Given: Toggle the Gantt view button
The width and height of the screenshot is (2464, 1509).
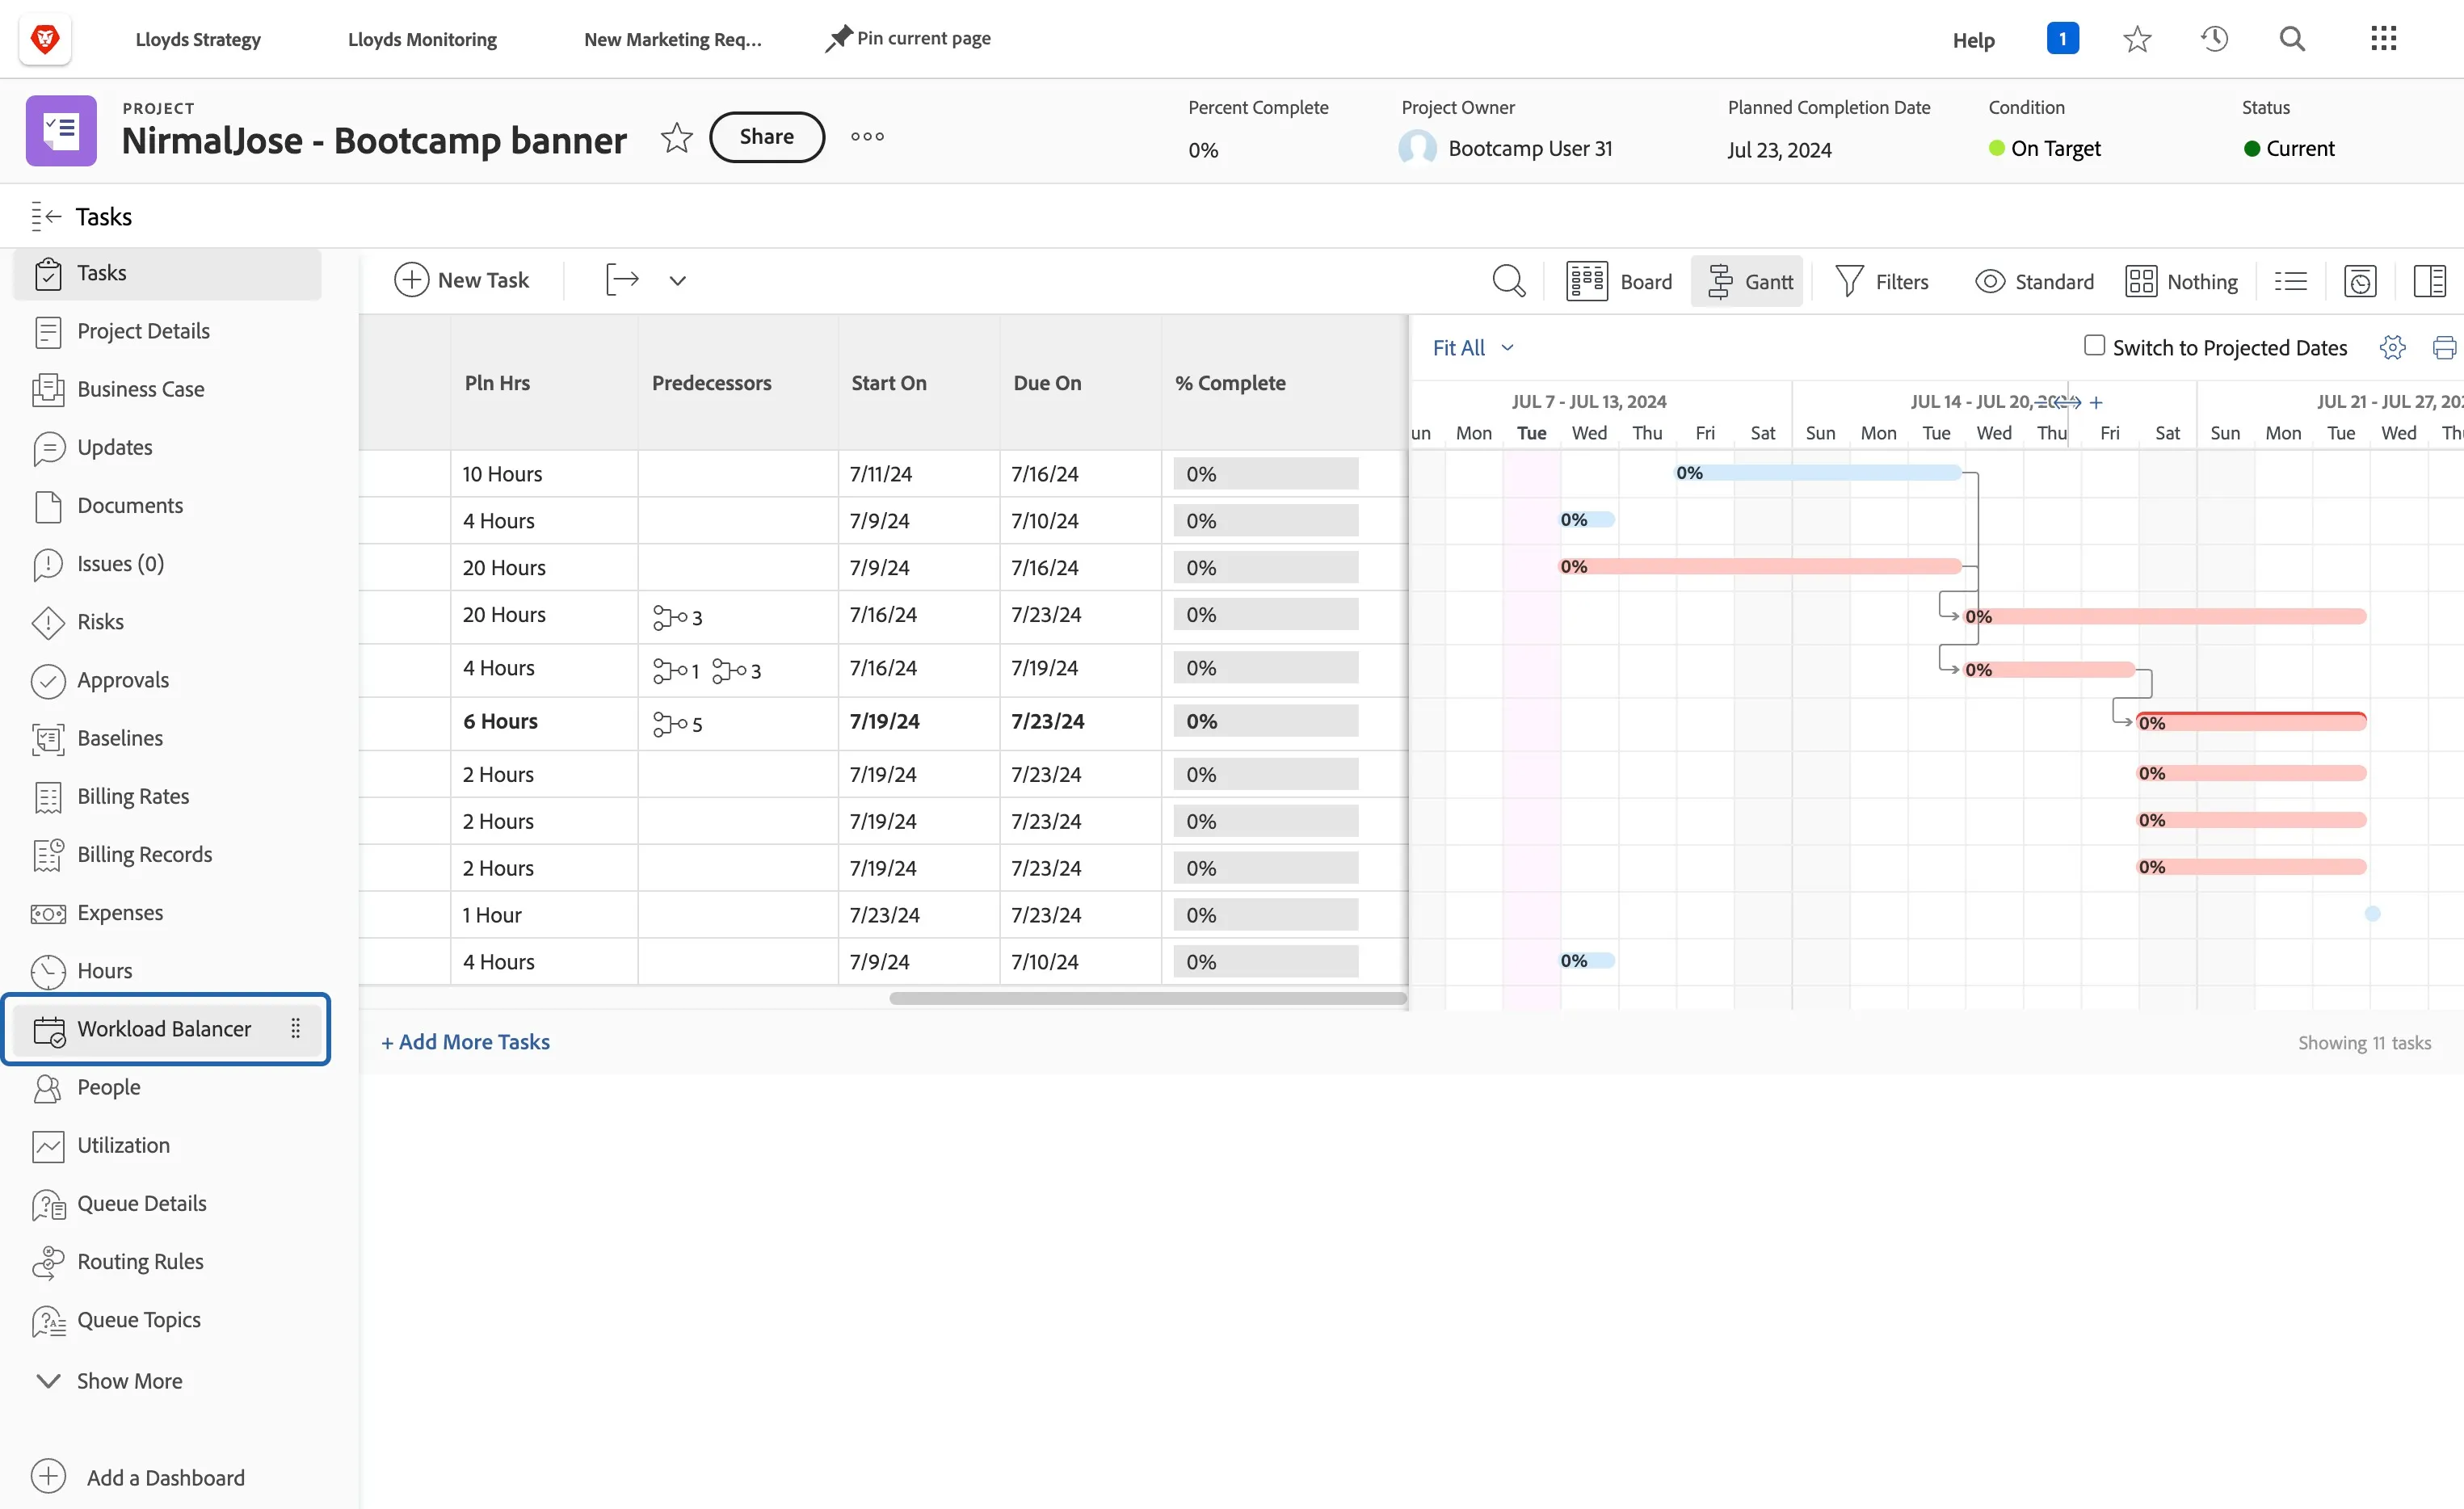Looking at the screenshot, I should [1748, 281].
